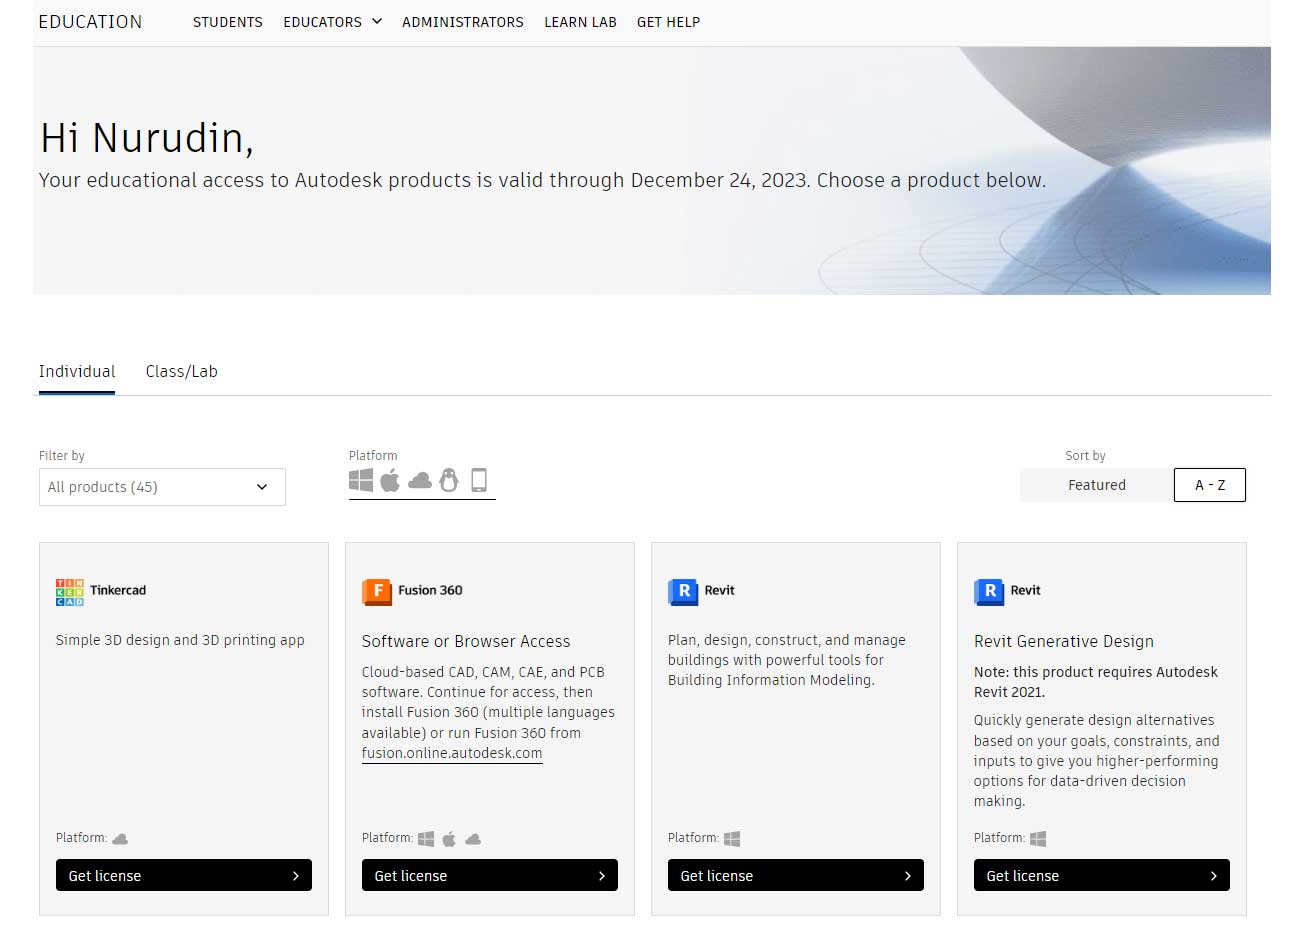1307x925 pixels.
Task: Click the EDUCATION site logo
Action: click(x=90, y=21)
